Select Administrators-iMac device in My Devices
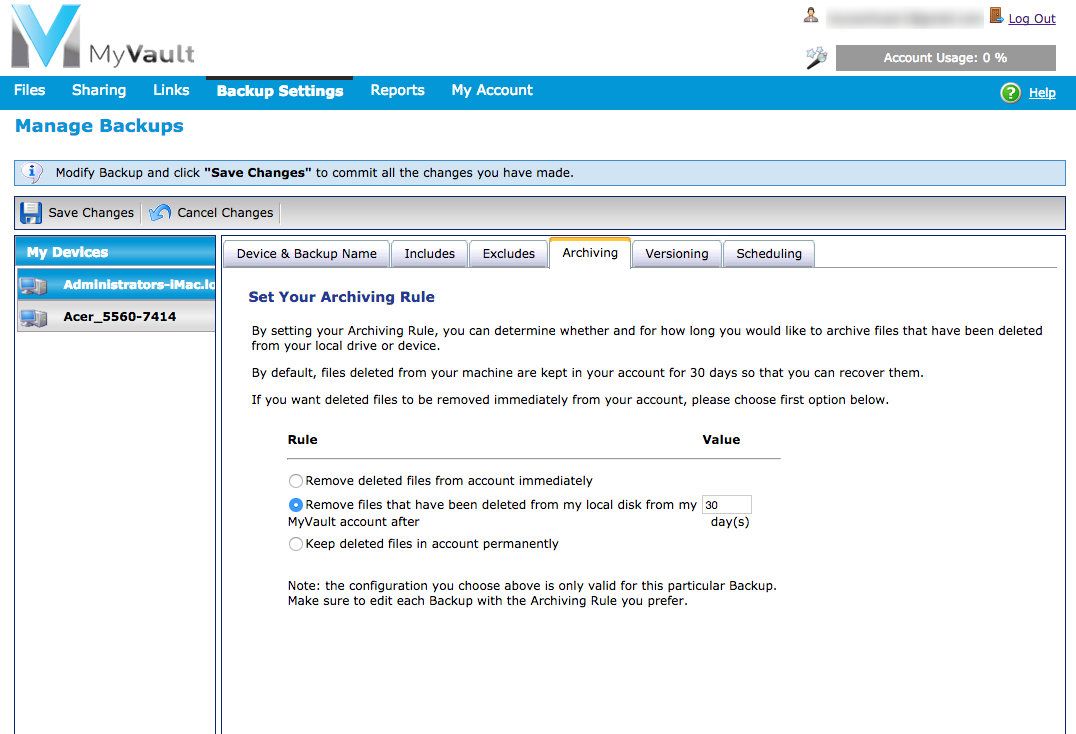 pos(115,285)
